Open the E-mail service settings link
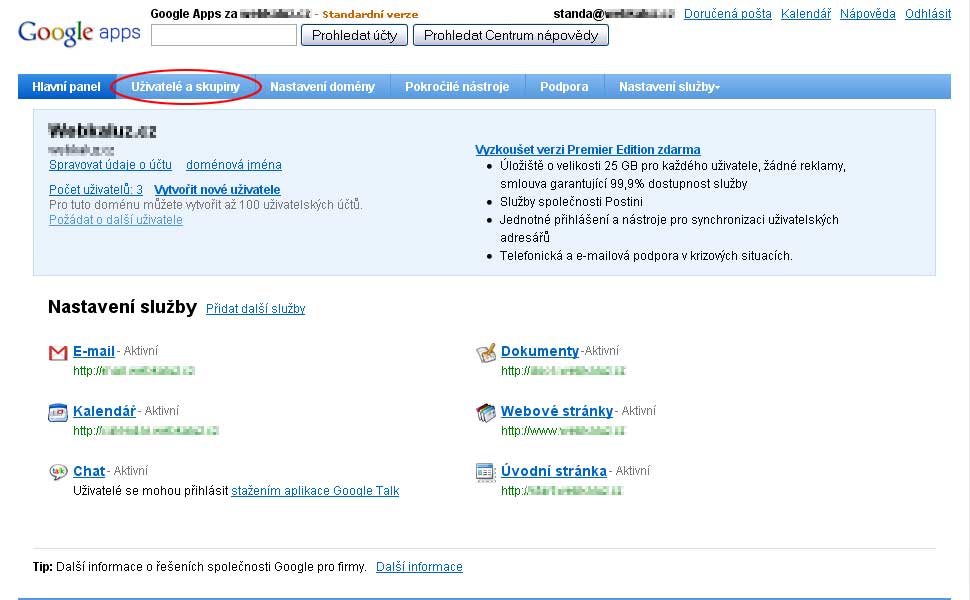This screenshot has height=600, width=970. pyautogui.click(x=94, y=351)
